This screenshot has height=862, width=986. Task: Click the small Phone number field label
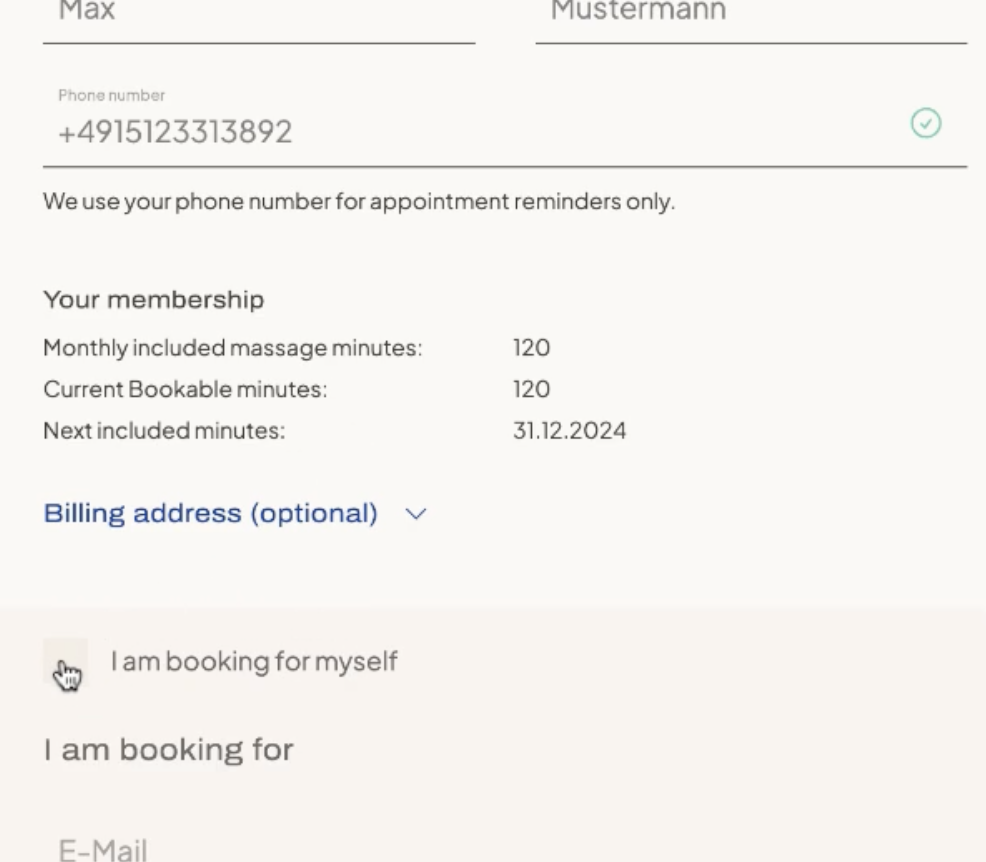coord(112,96)
